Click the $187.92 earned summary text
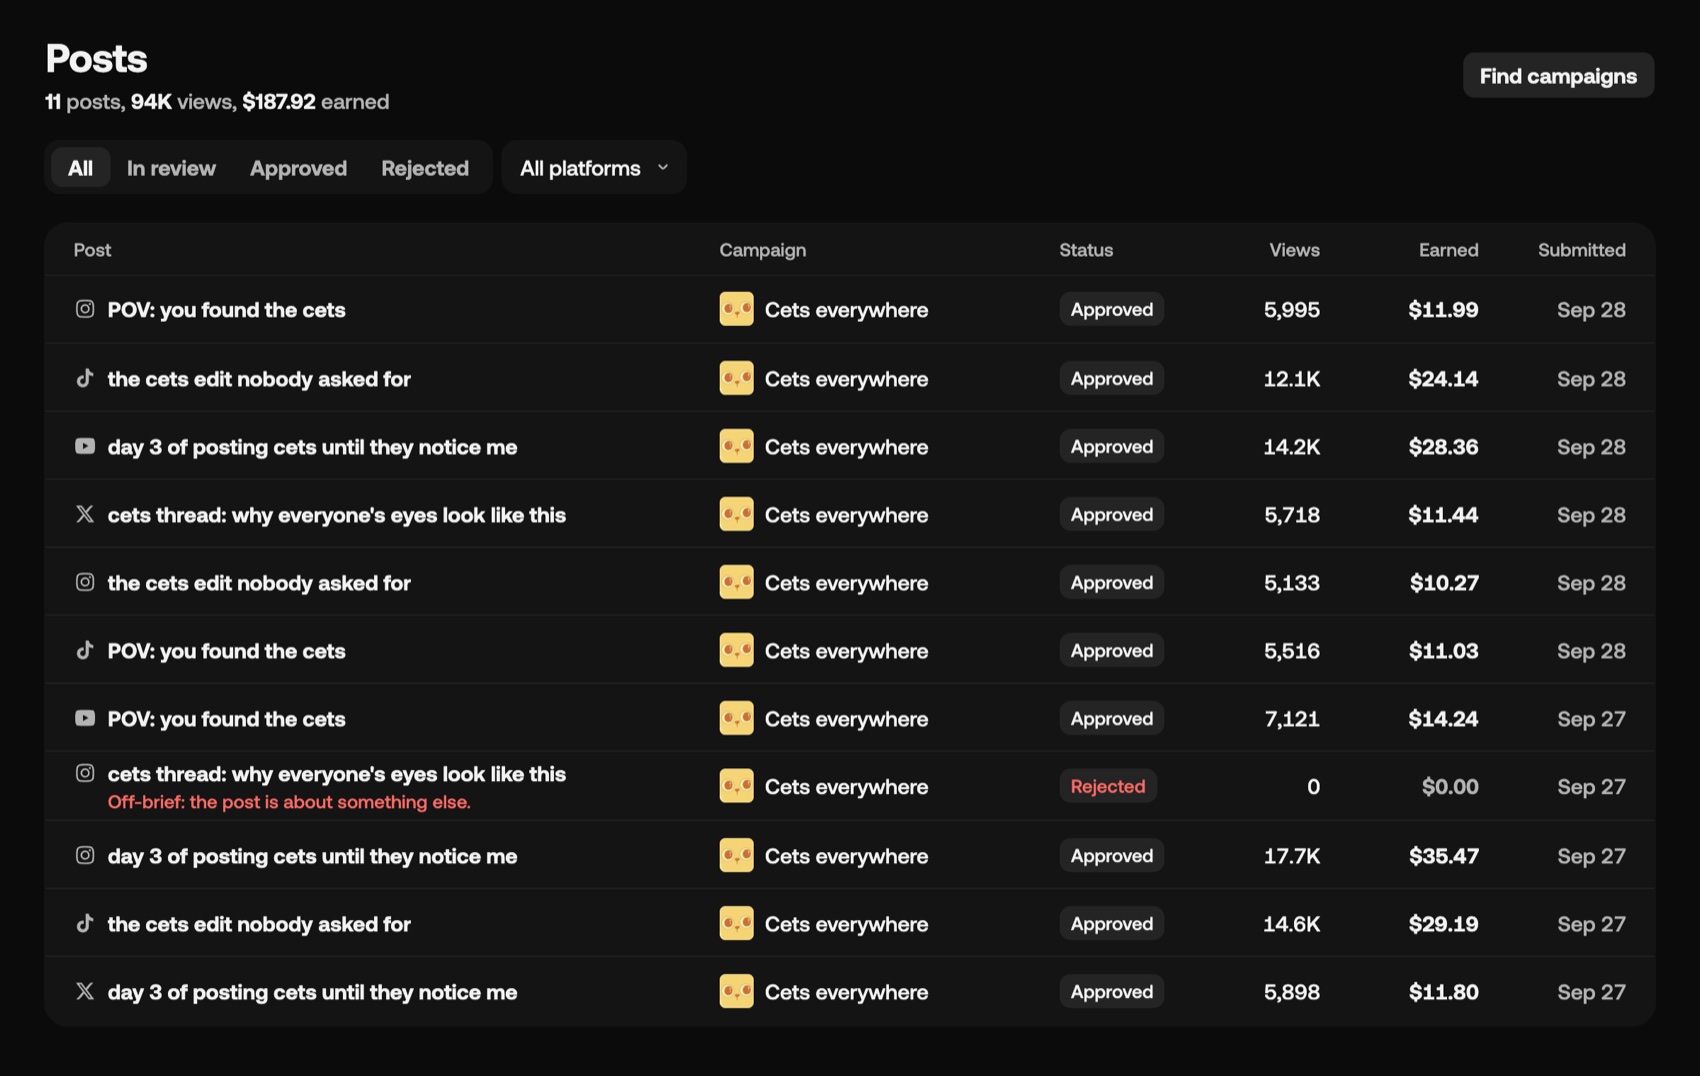This screenshot has height=1076, width=1700. [279, 101]
